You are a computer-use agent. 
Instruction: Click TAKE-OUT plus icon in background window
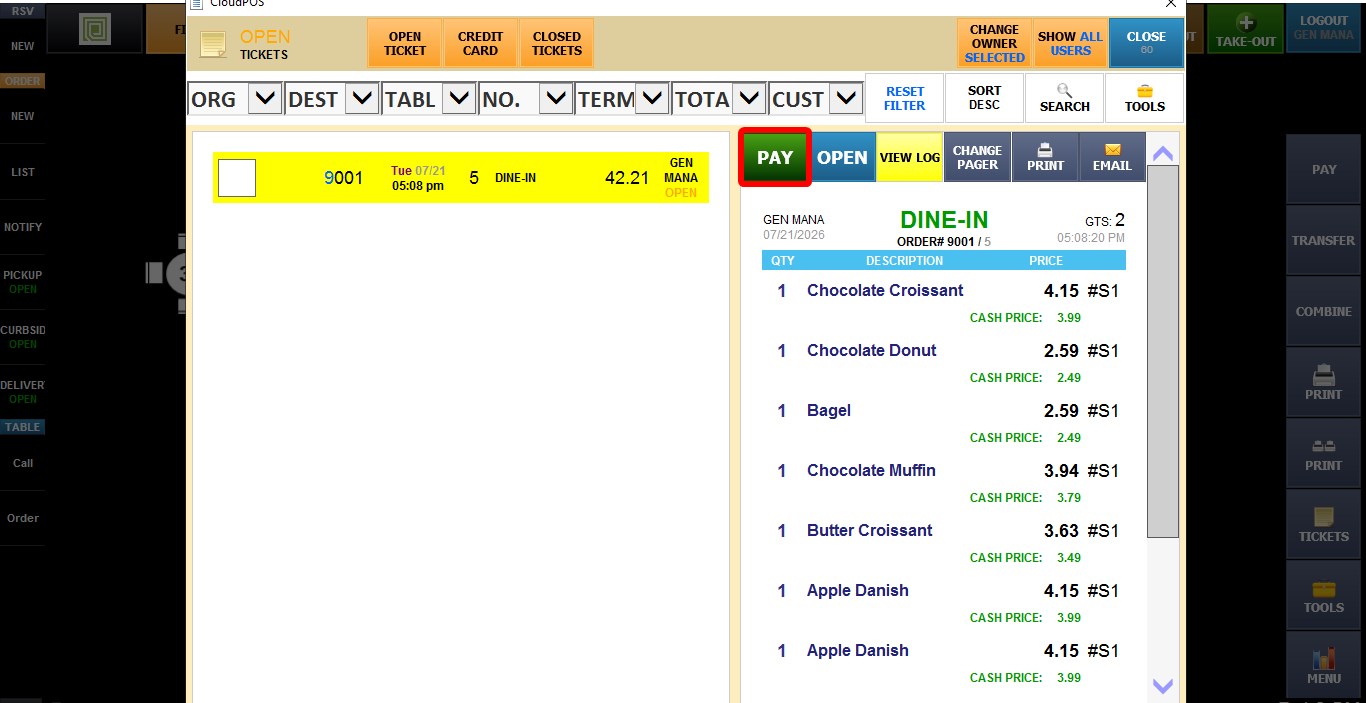pos(1245,30)
